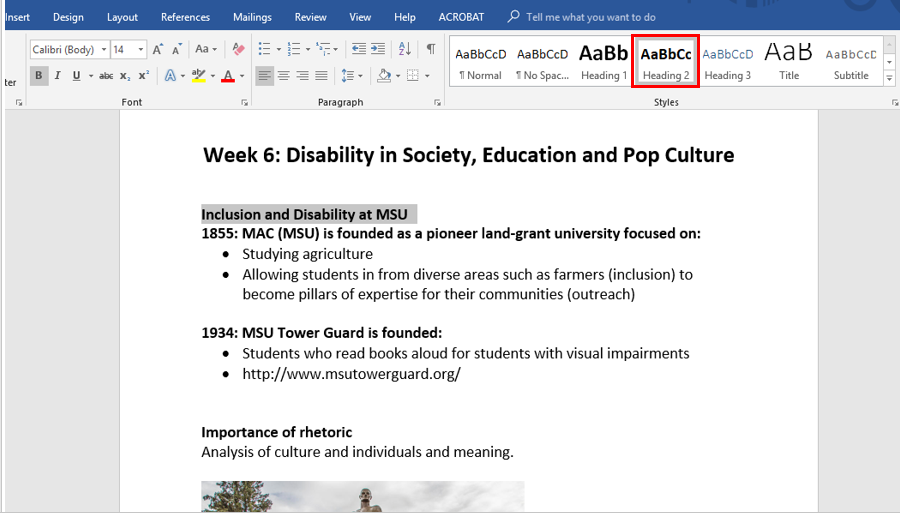Increase paragraph indent
Image resolution: width=900 pixels, height=513 pixels.
[x=378, y=49]
